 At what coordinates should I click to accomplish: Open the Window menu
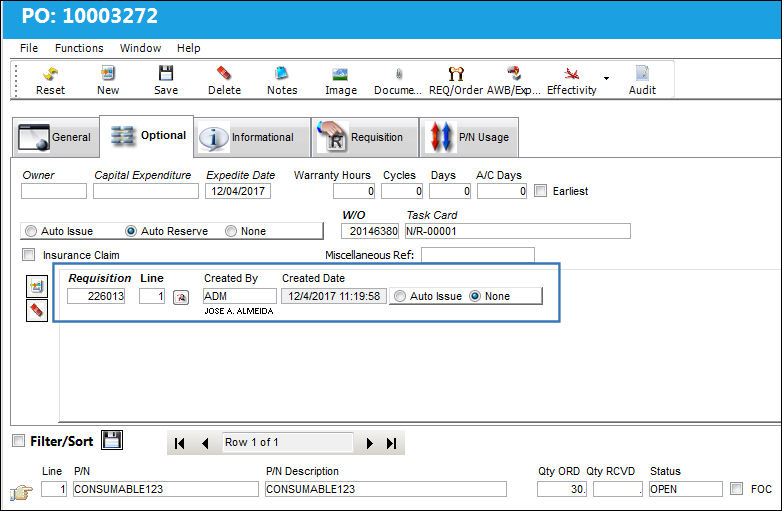point(140,48)
